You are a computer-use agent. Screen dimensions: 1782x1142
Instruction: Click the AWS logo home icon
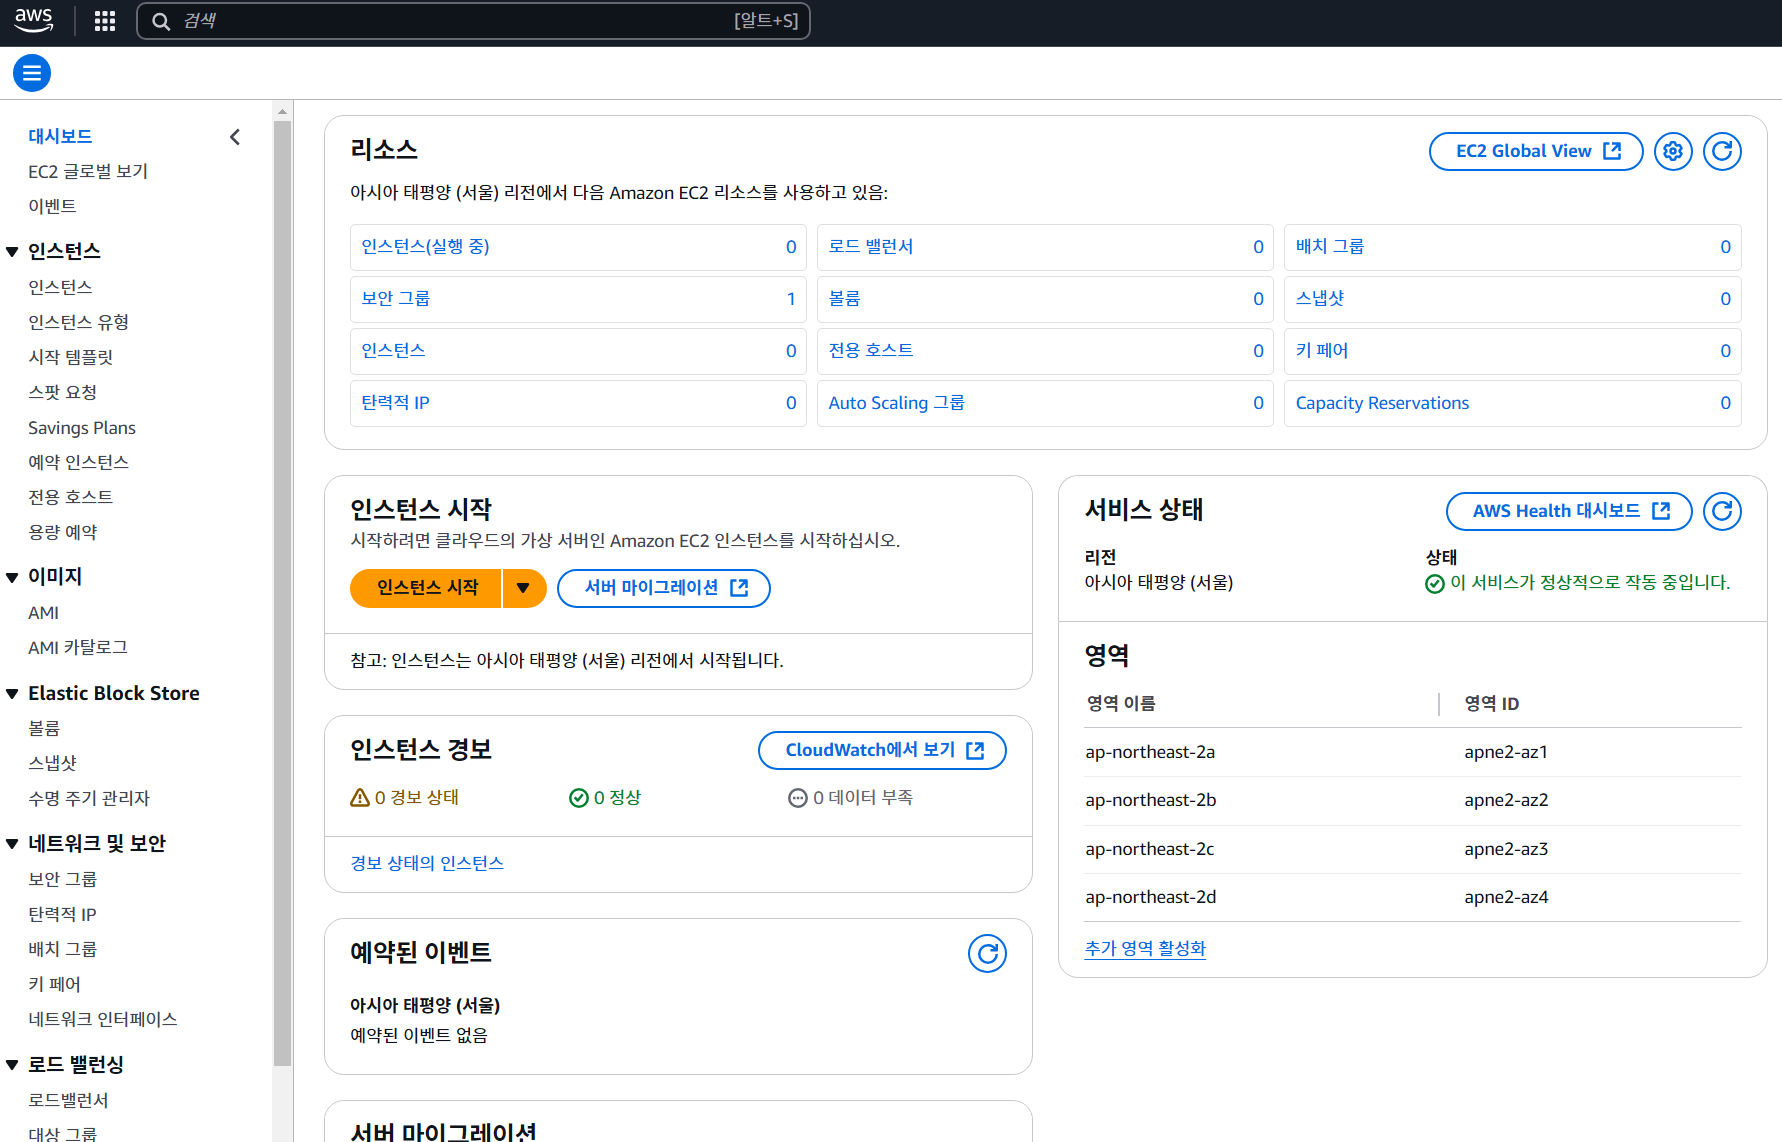34,20
